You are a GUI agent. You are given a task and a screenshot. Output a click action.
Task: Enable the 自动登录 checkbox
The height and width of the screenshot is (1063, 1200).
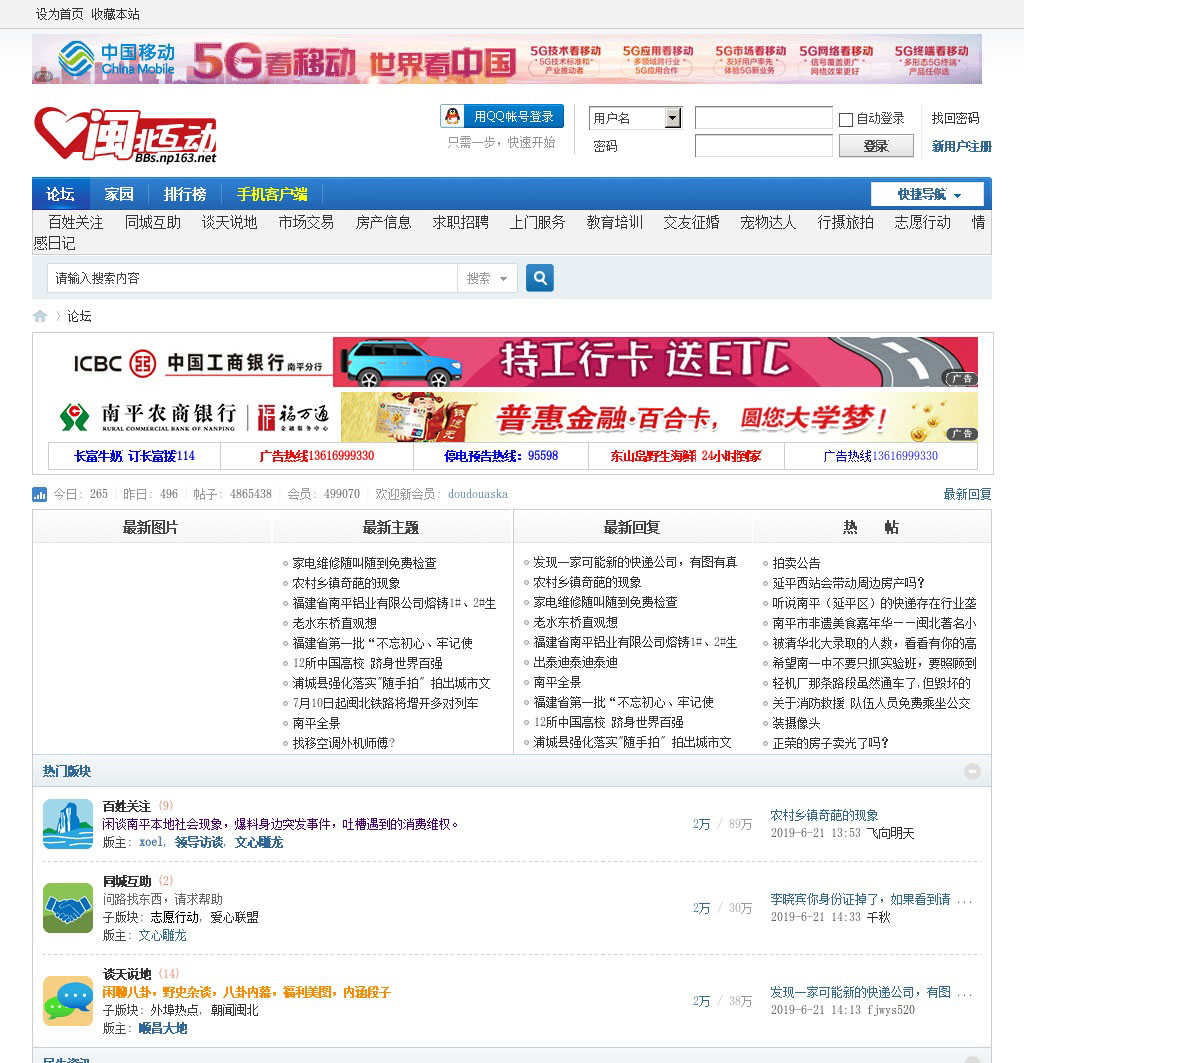click(x=846, y=120)
